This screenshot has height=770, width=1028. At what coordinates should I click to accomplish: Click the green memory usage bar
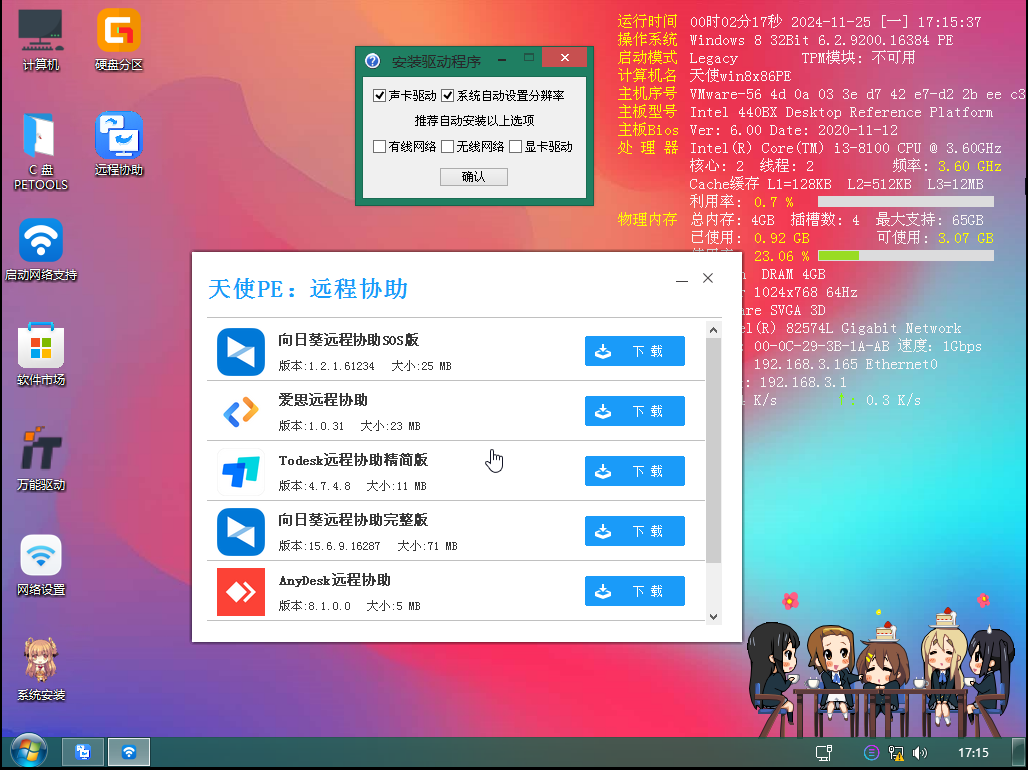click(x=906, y=256)
